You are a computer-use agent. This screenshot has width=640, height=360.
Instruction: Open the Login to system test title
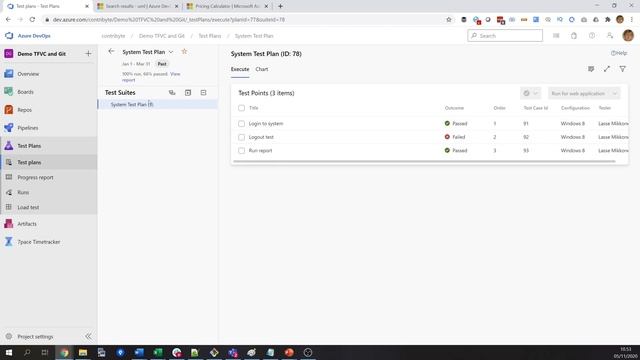266,124
